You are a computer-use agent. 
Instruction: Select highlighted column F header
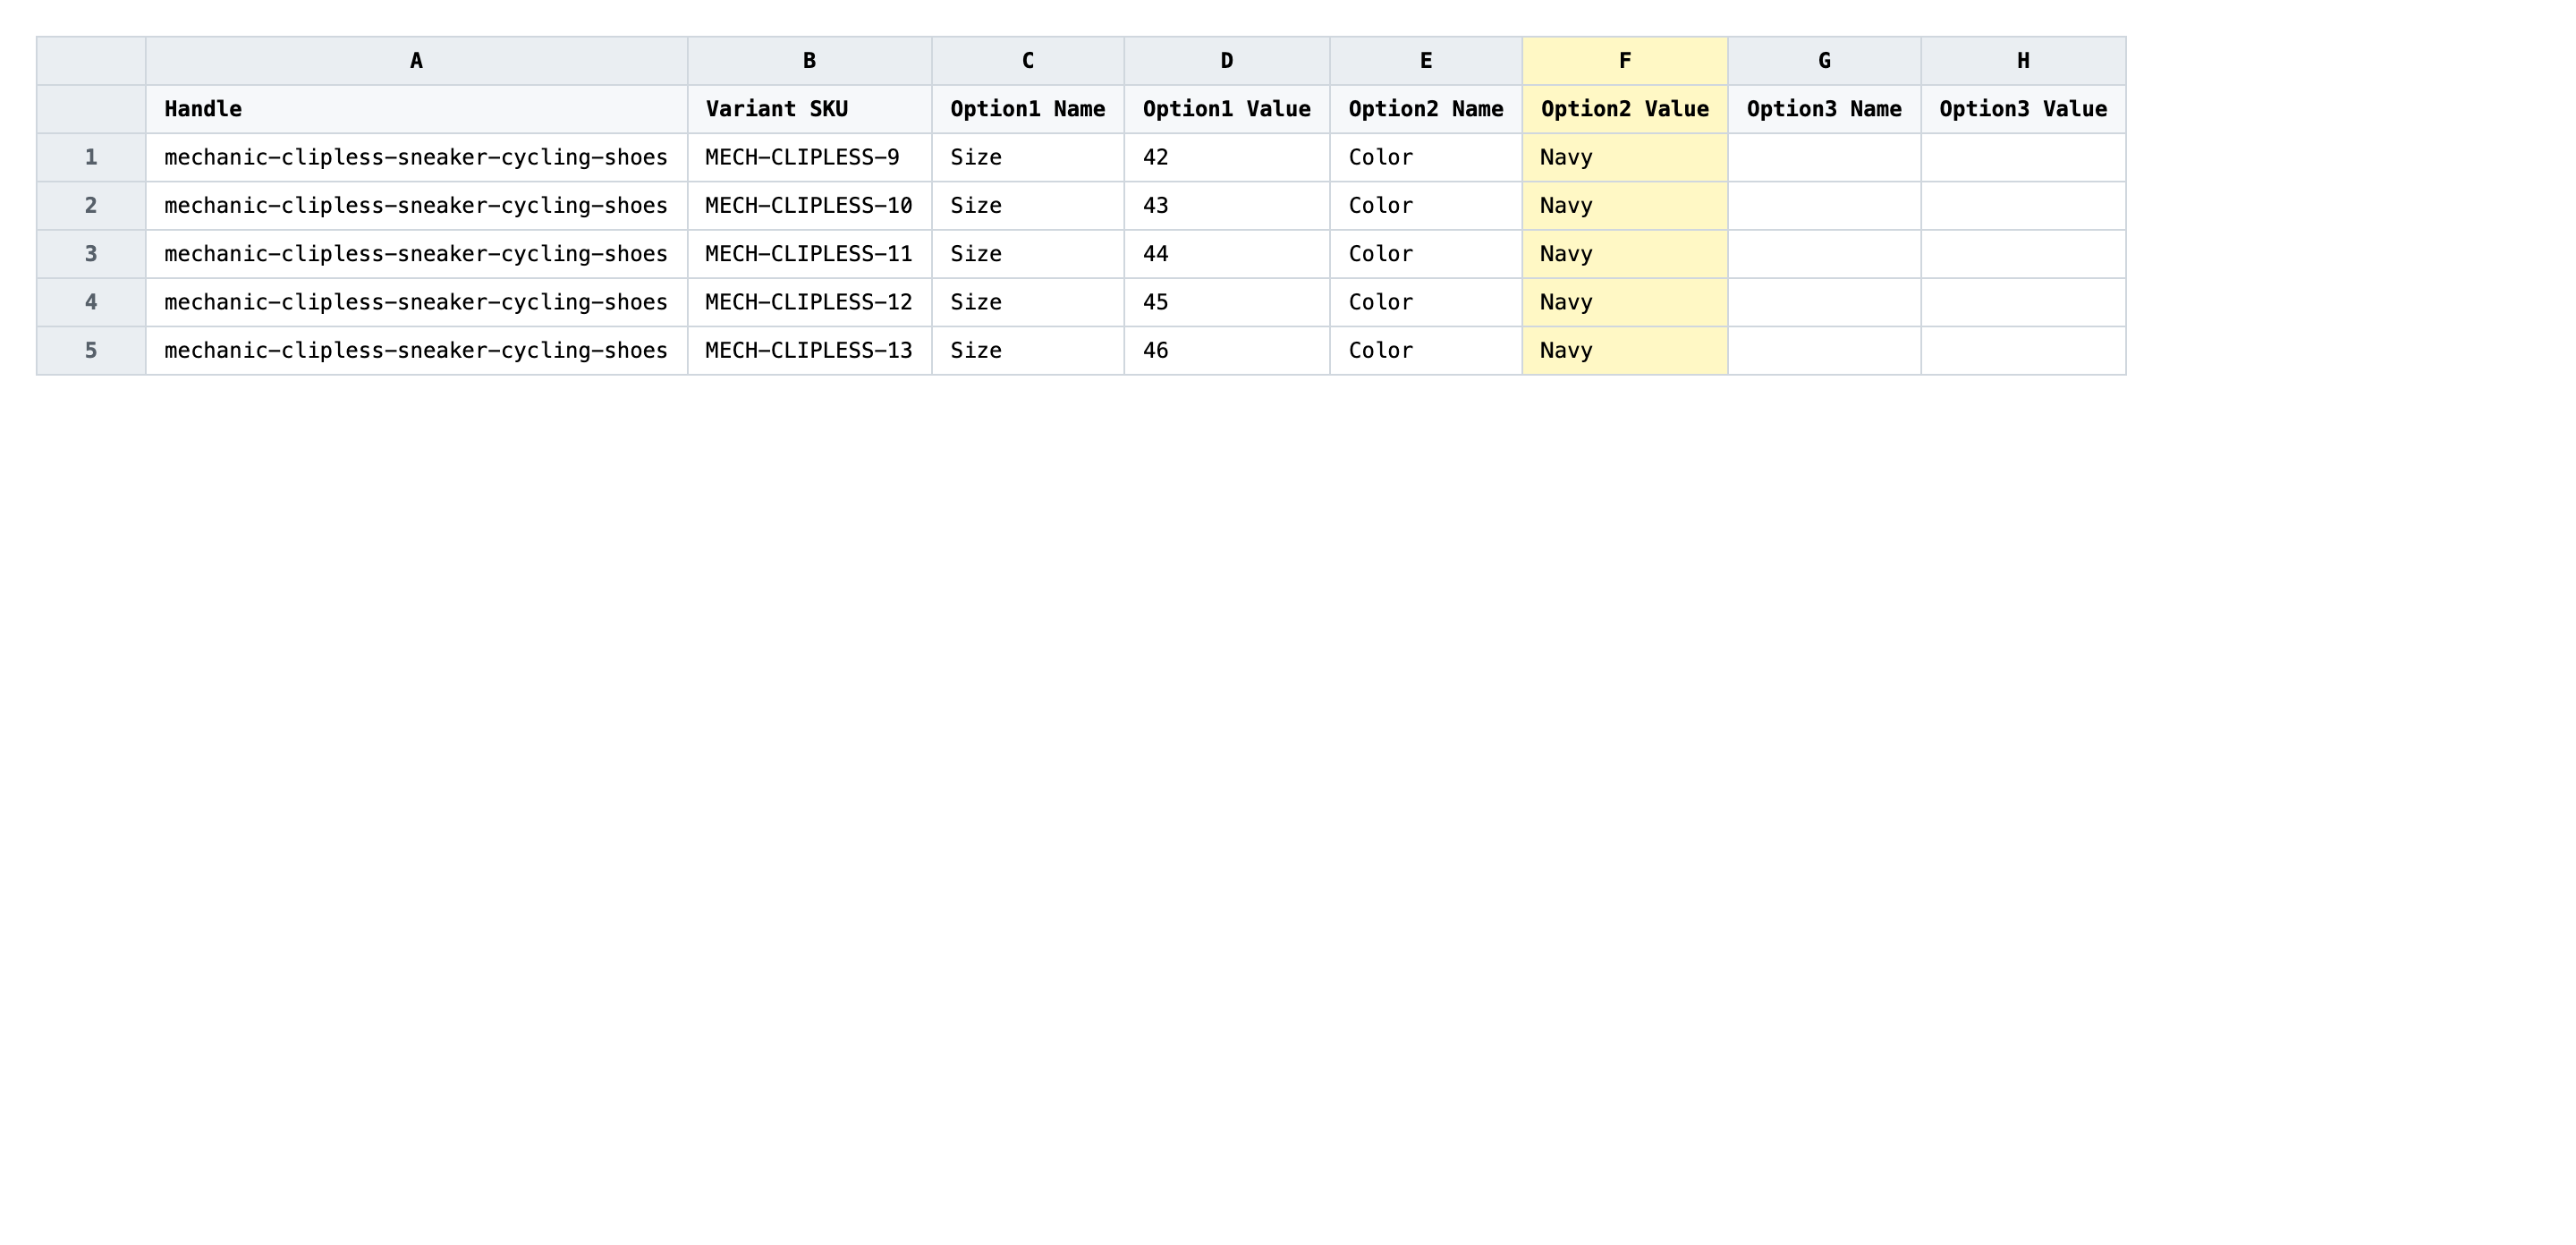pos(1624,61)
